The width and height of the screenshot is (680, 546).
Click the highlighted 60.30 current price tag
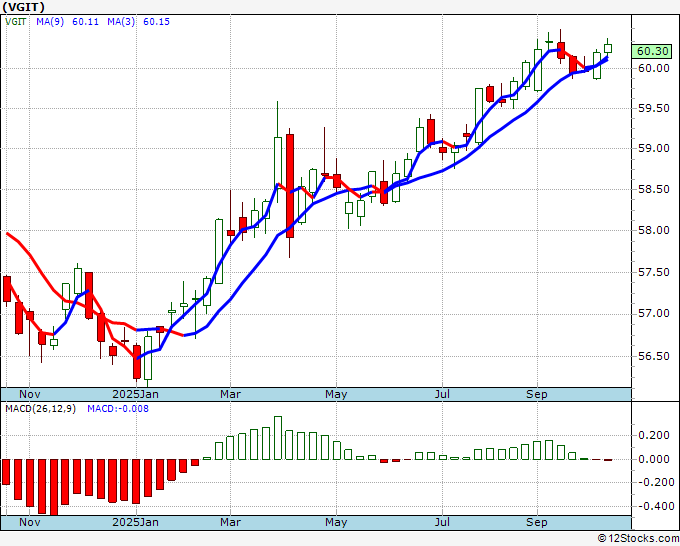coord(652,51)
